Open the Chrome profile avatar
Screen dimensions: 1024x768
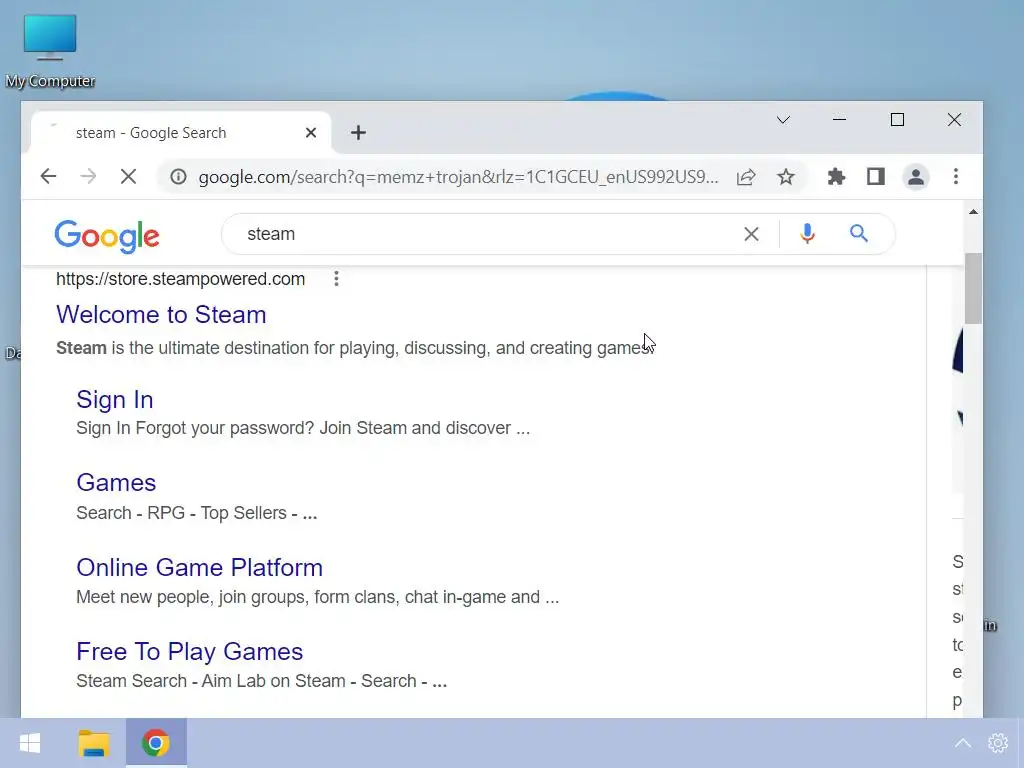[x=916, y=176]
